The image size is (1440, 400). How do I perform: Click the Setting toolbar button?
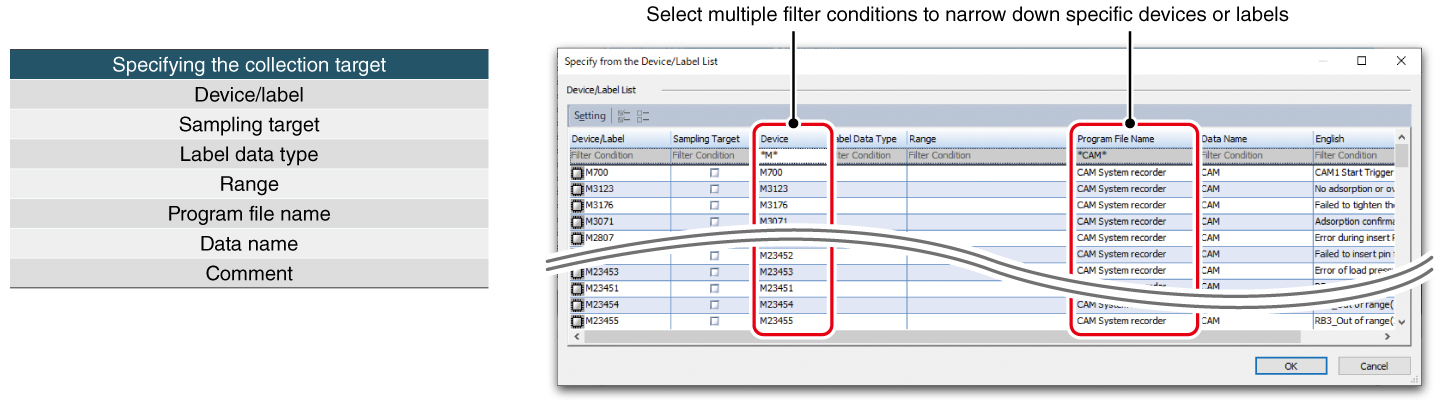(589, 116)
